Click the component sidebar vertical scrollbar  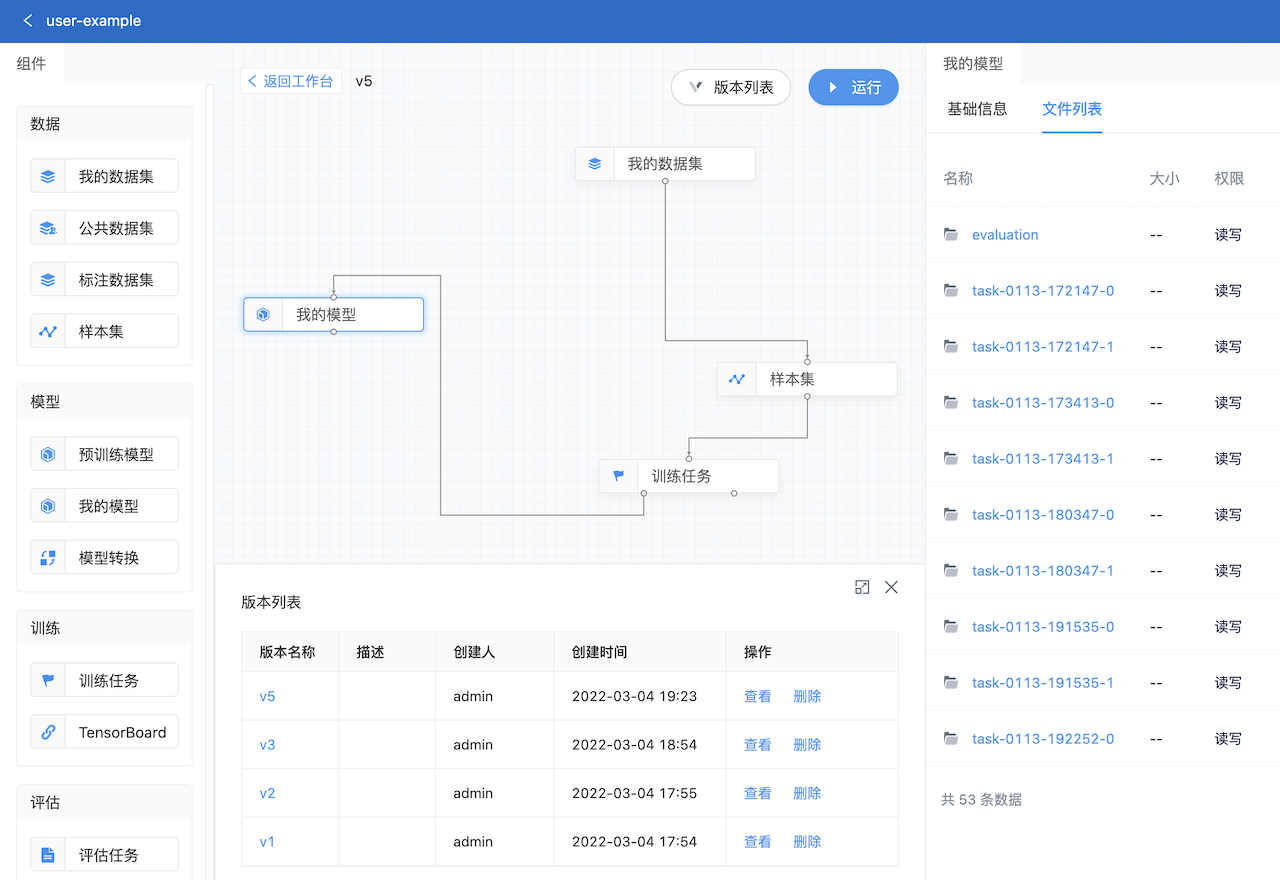click(x=210, y=480)
